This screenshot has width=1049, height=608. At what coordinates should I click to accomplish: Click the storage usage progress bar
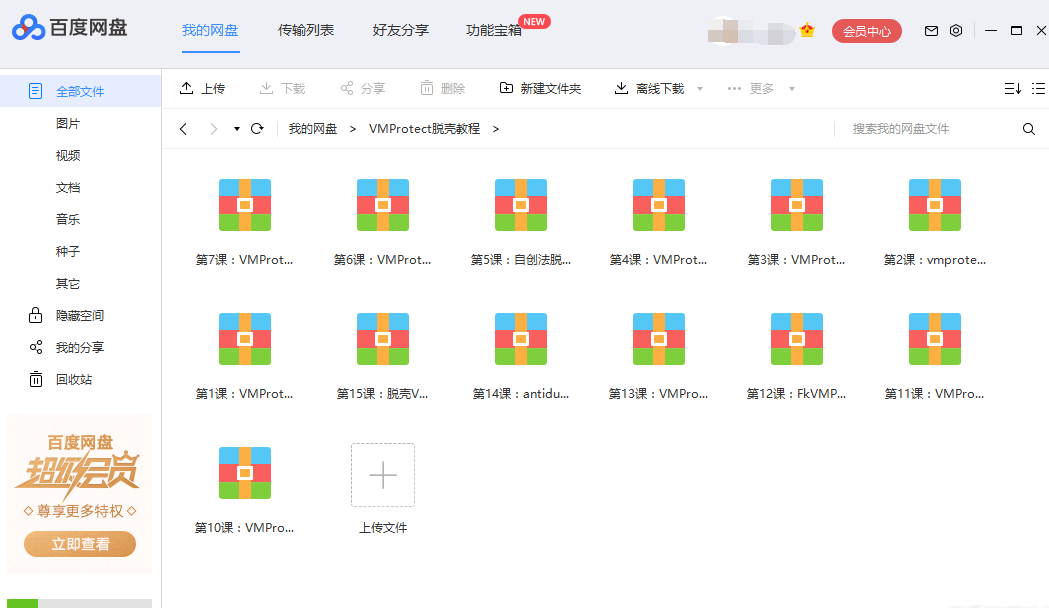tap(80, 603)
